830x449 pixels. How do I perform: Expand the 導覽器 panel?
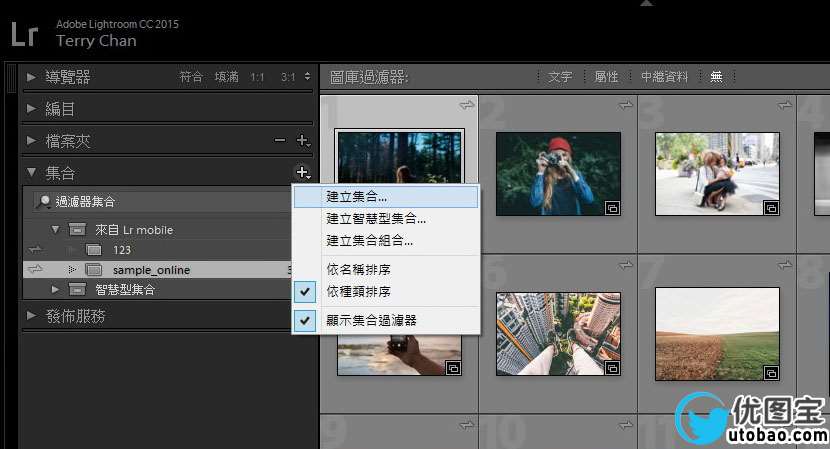coord(31,77)
